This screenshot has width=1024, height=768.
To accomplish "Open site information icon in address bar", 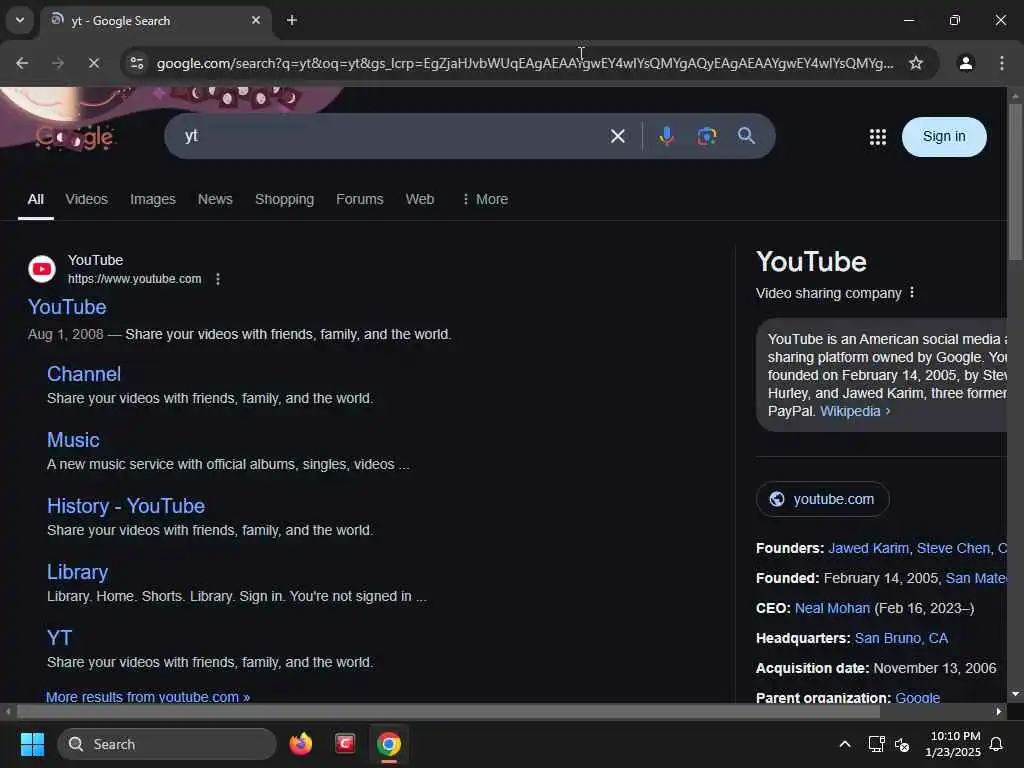I will click(137, 63).
